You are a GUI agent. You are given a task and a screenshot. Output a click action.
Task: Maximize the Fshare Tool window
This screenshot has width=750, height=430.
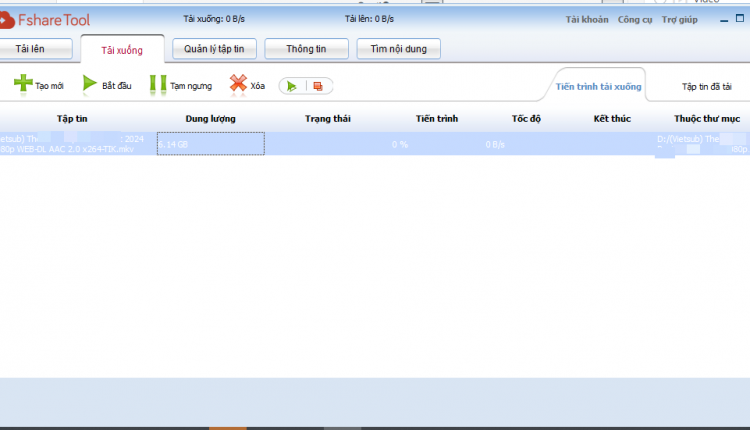coord(739,18)
